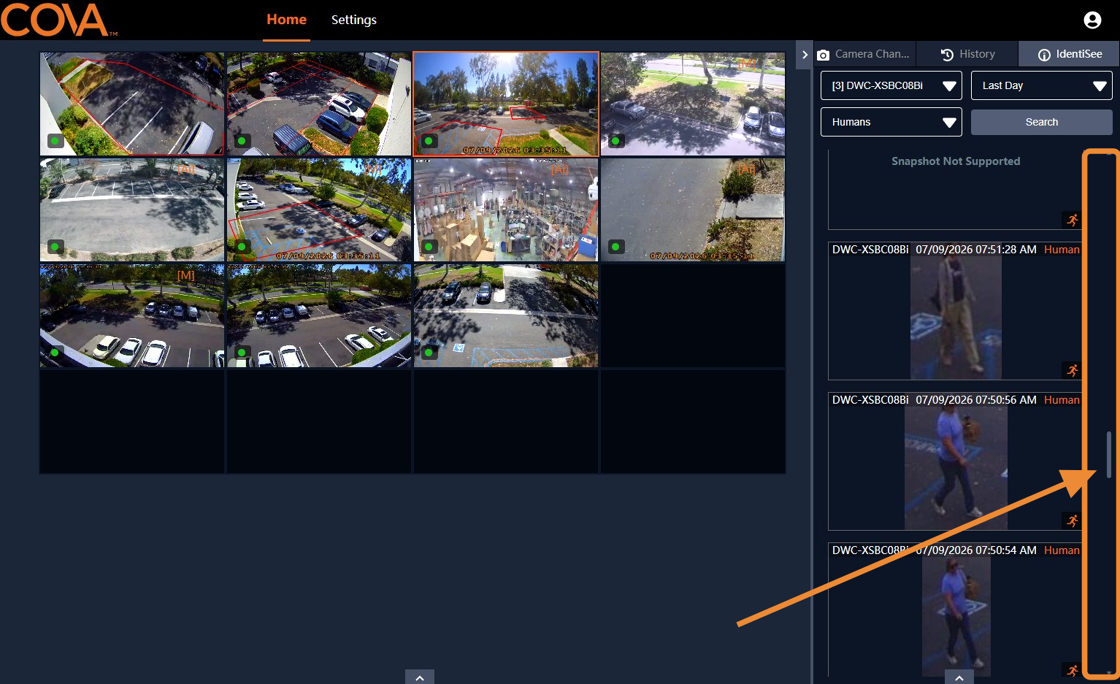Viewport: 1120px width, 684px height.
Task: Select the Snapshot Not Supported result card
Action: (x=955, y=190)
